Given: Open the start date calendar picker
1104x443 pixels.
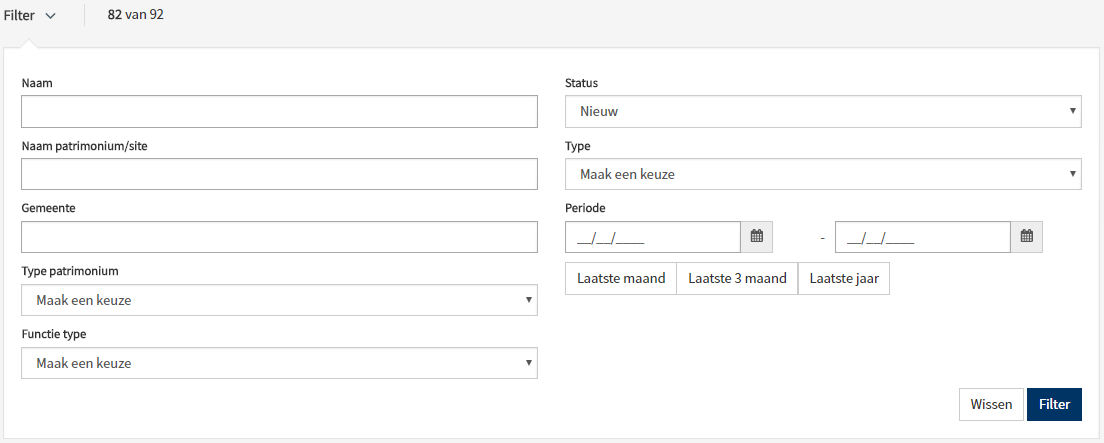Looking at the screenshot, I should click(757, 237).
